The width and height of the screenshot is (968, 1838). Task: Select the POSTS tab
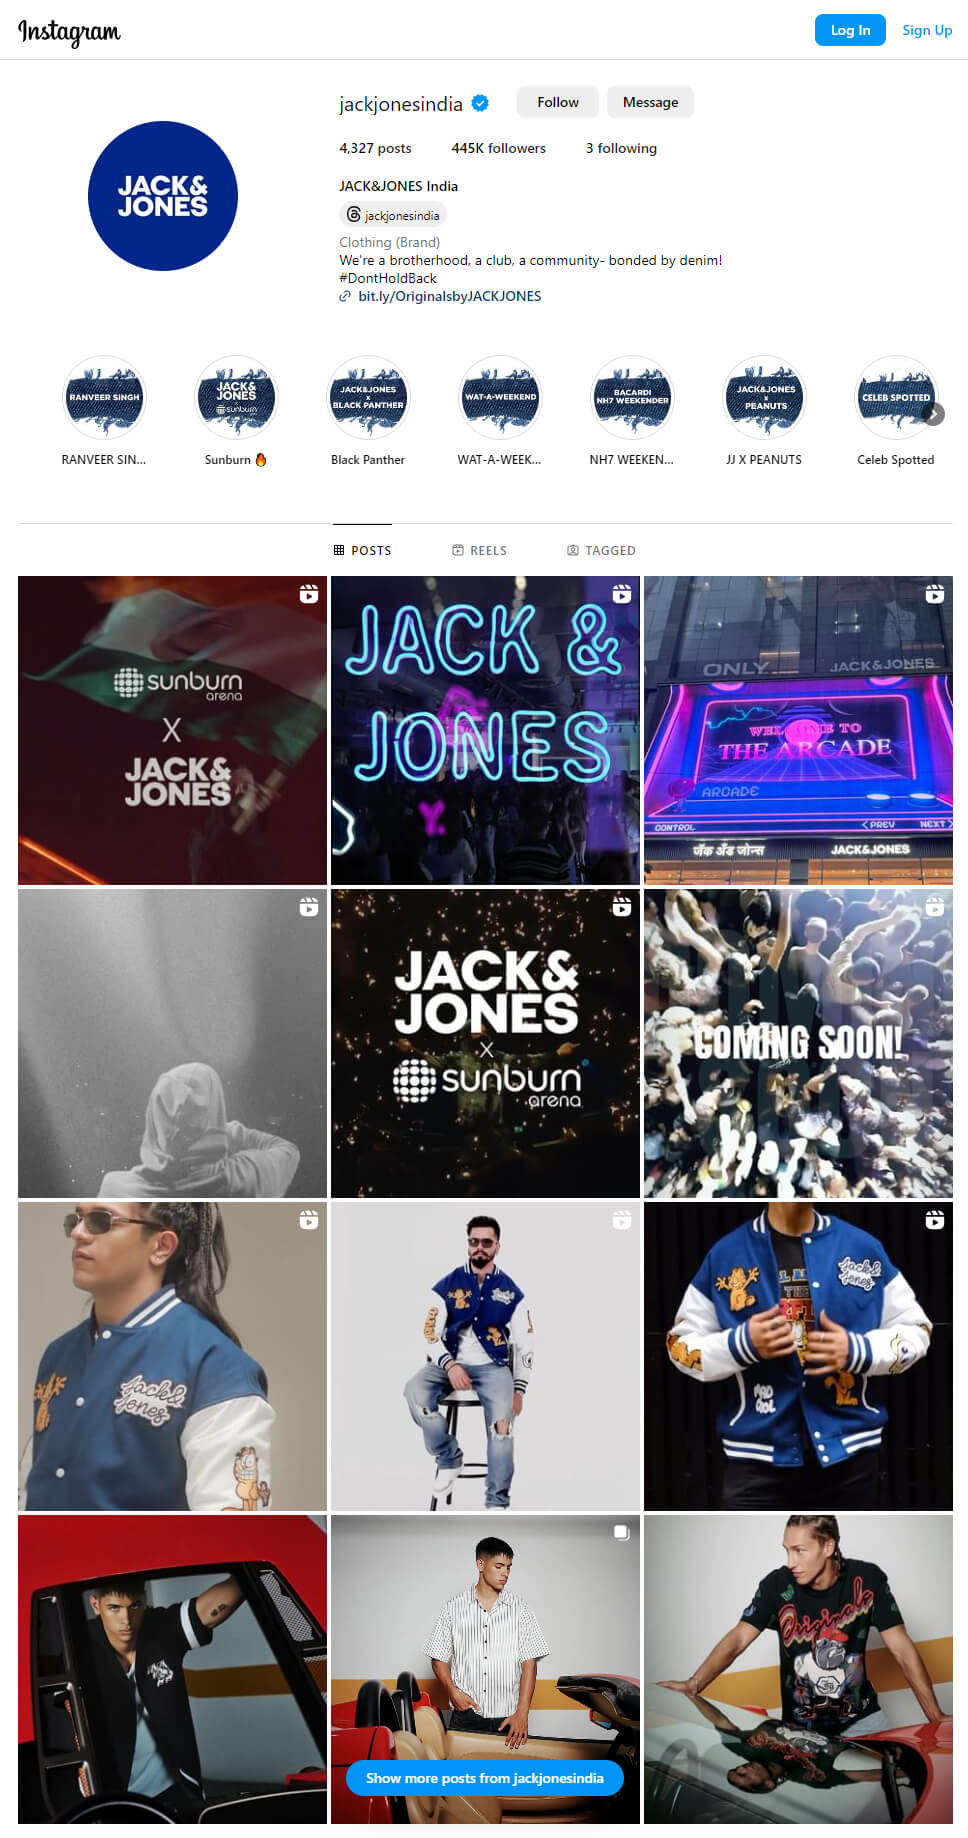pos(362,550)
